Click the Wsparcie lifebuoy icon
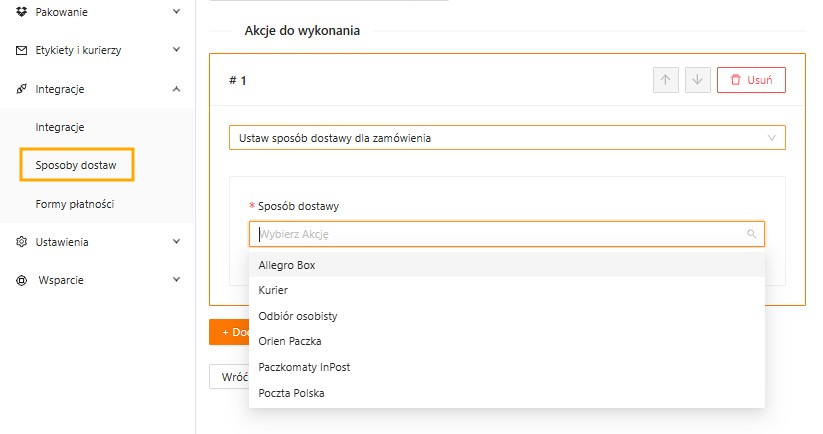Screen dimensions: 823x434 point(22,280)
